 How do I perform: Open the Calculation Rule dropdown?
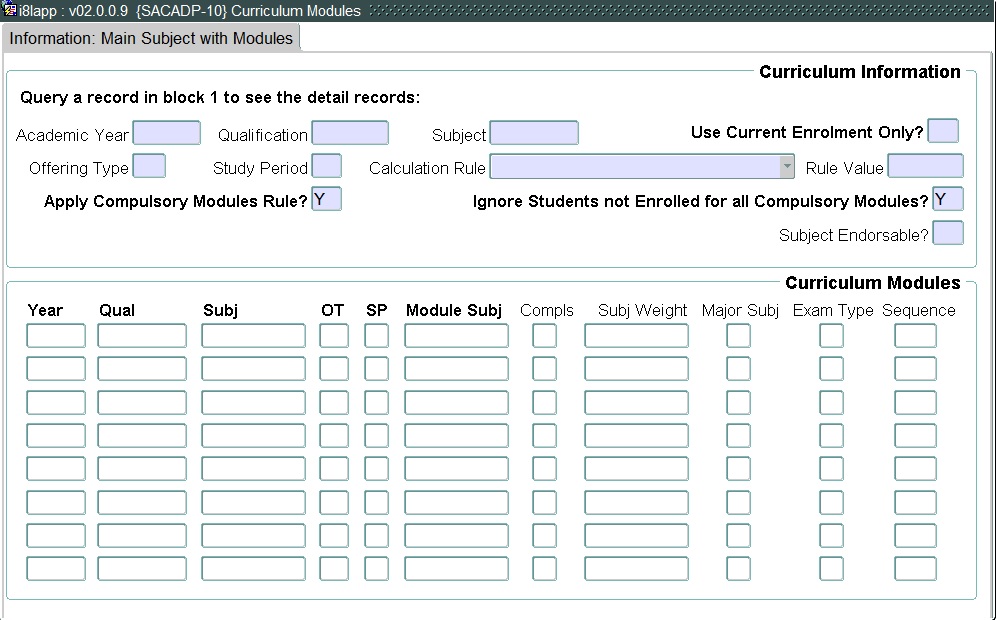[787, 167]
